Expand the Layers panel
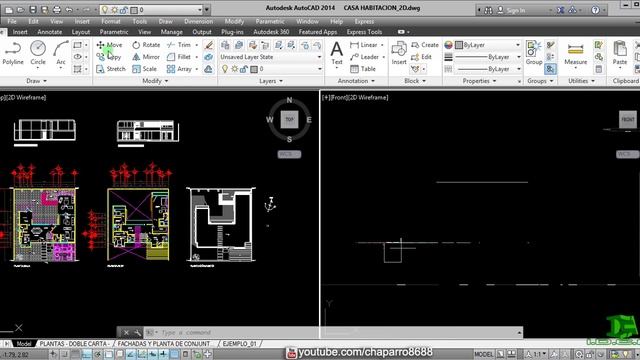The width and height of the screenshot is (640, 360). coord(271,81)
